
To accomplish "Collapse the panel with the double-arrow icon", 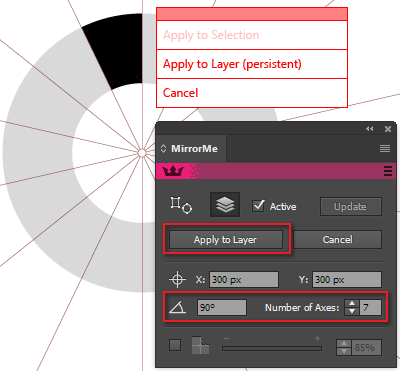I will (x=370, y=129).
